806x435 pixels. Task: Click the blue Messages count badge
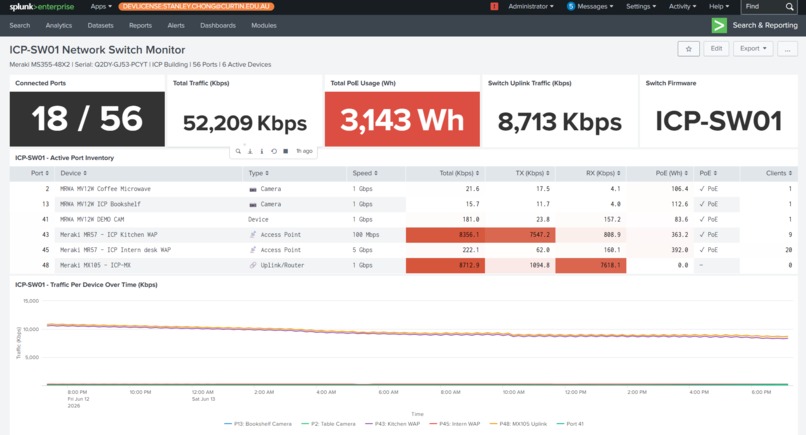571,6
